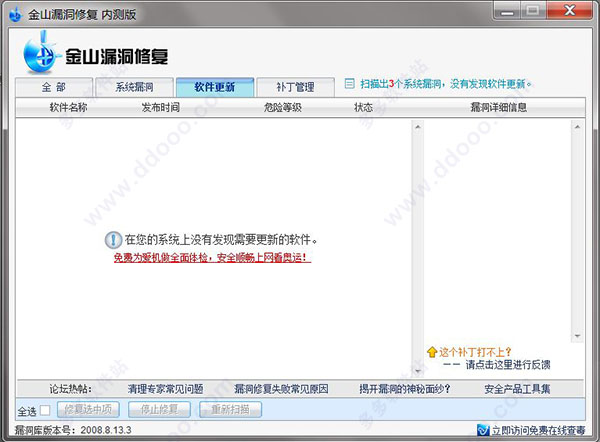Click the online virus scan shield icon
Viewport: 600px width, 442px height.
point(483,430)
